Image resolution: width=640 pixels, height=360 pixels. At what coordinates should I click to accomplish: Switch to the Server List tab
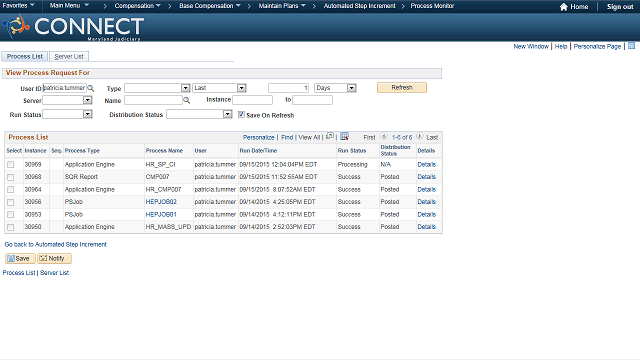pyautogui.click(x=69, y=56)
